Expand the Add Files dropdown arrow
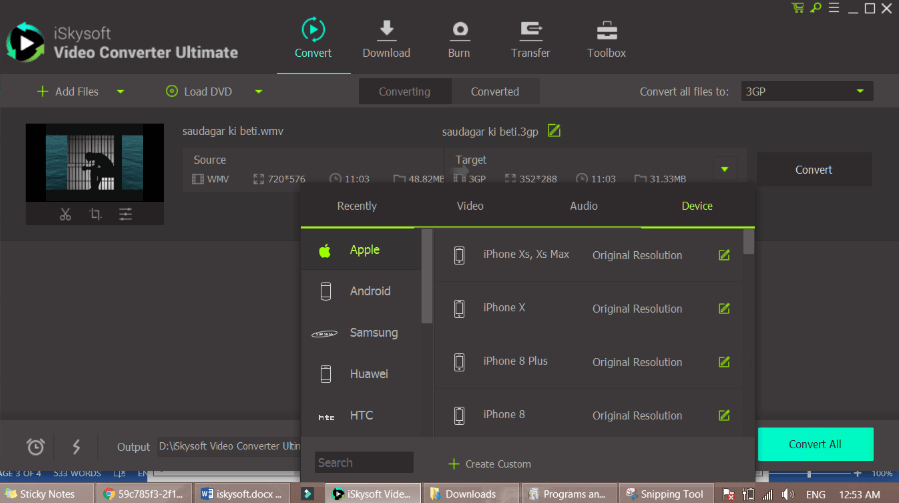This screenshot has width=899, height=503. point(120,92)
